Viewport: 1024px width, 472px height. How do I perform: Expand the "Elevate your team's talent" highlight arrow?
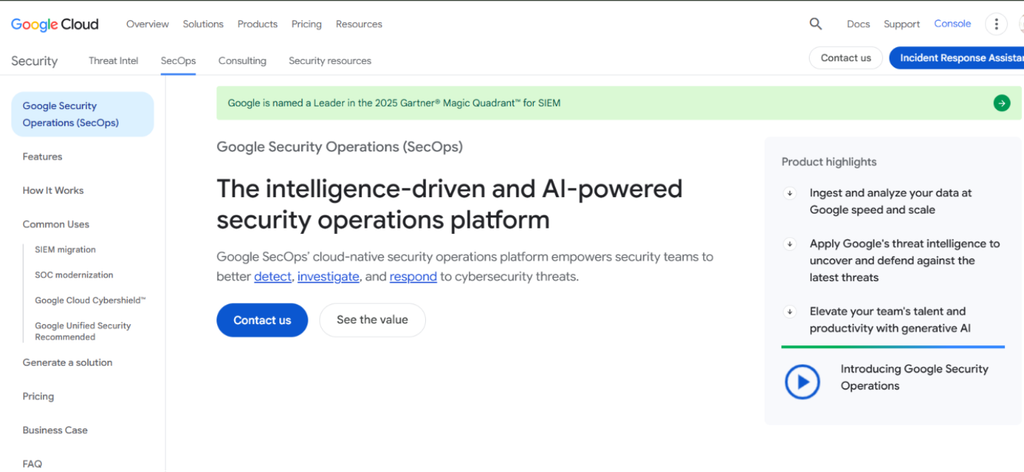[x=790, y=311]
